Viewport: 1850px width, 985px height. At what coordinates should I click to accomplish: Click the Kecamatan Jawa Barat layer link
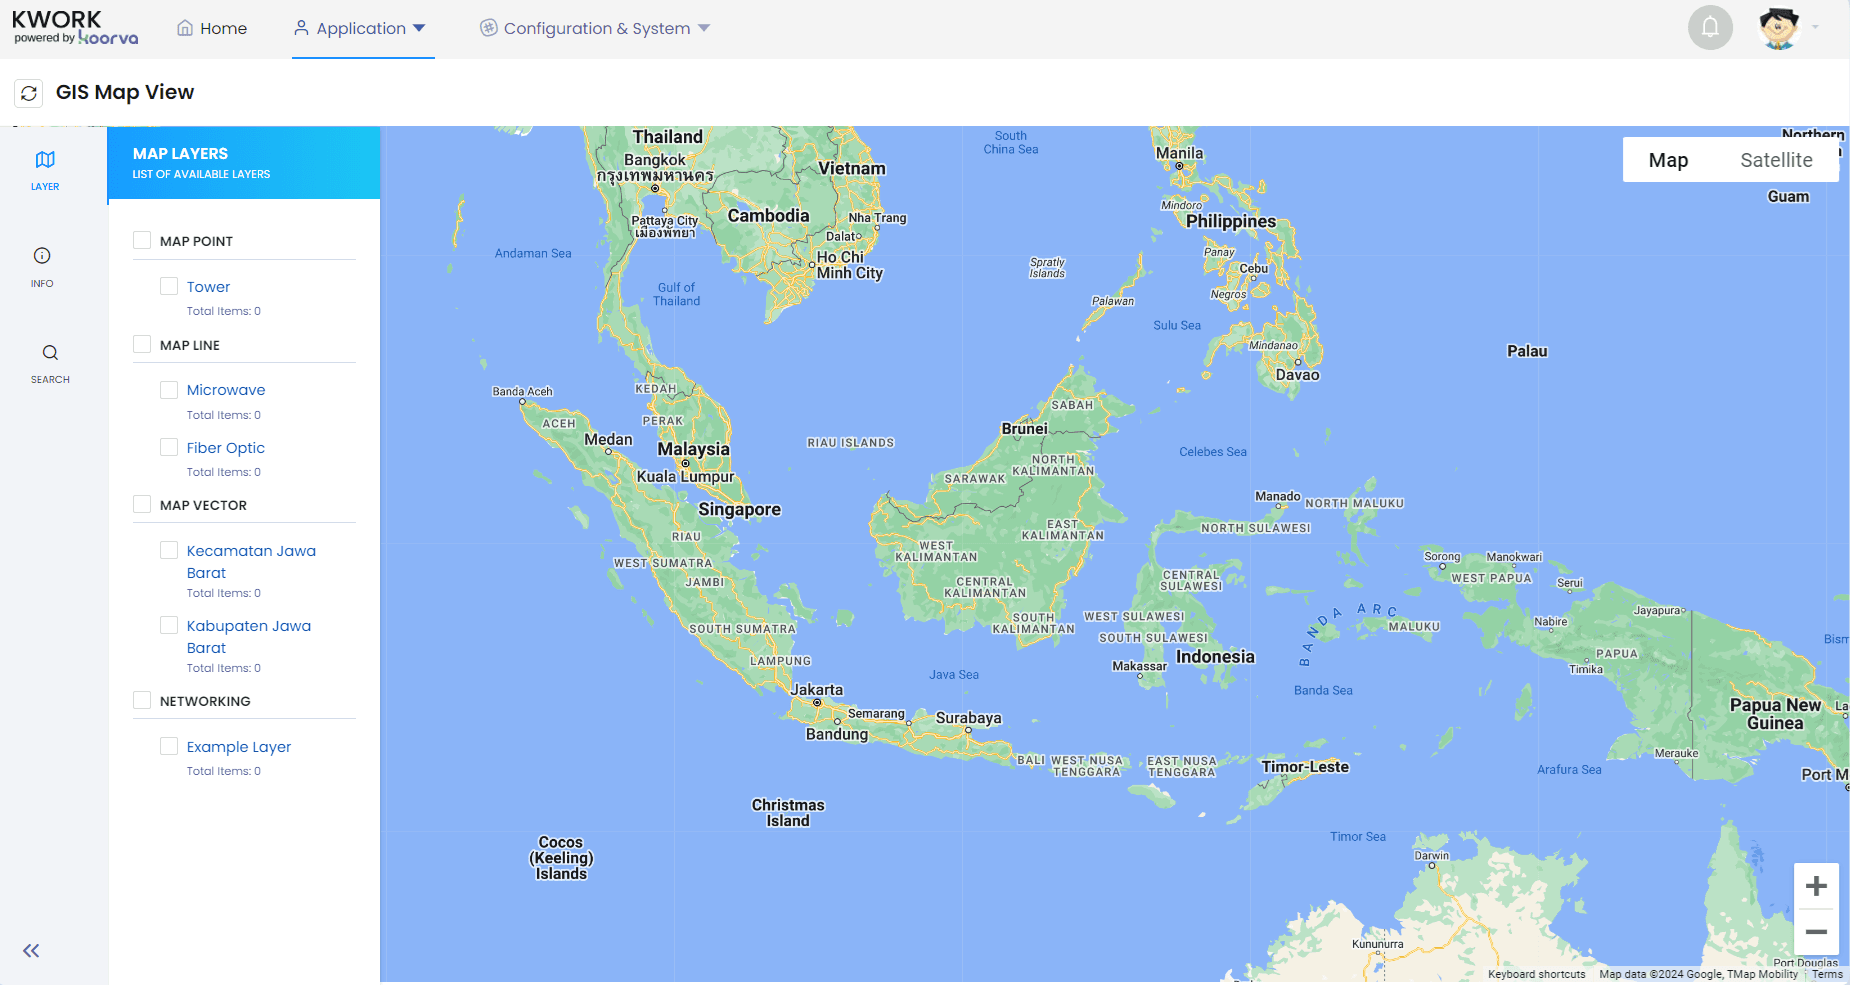[251, 562]
